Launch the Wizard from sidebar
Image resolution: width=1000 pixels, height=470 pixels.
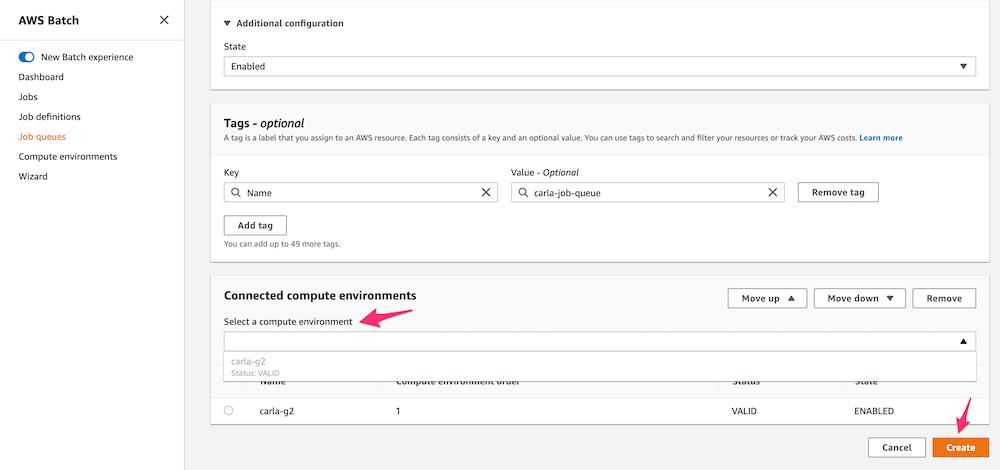click(x=33, y=176)
